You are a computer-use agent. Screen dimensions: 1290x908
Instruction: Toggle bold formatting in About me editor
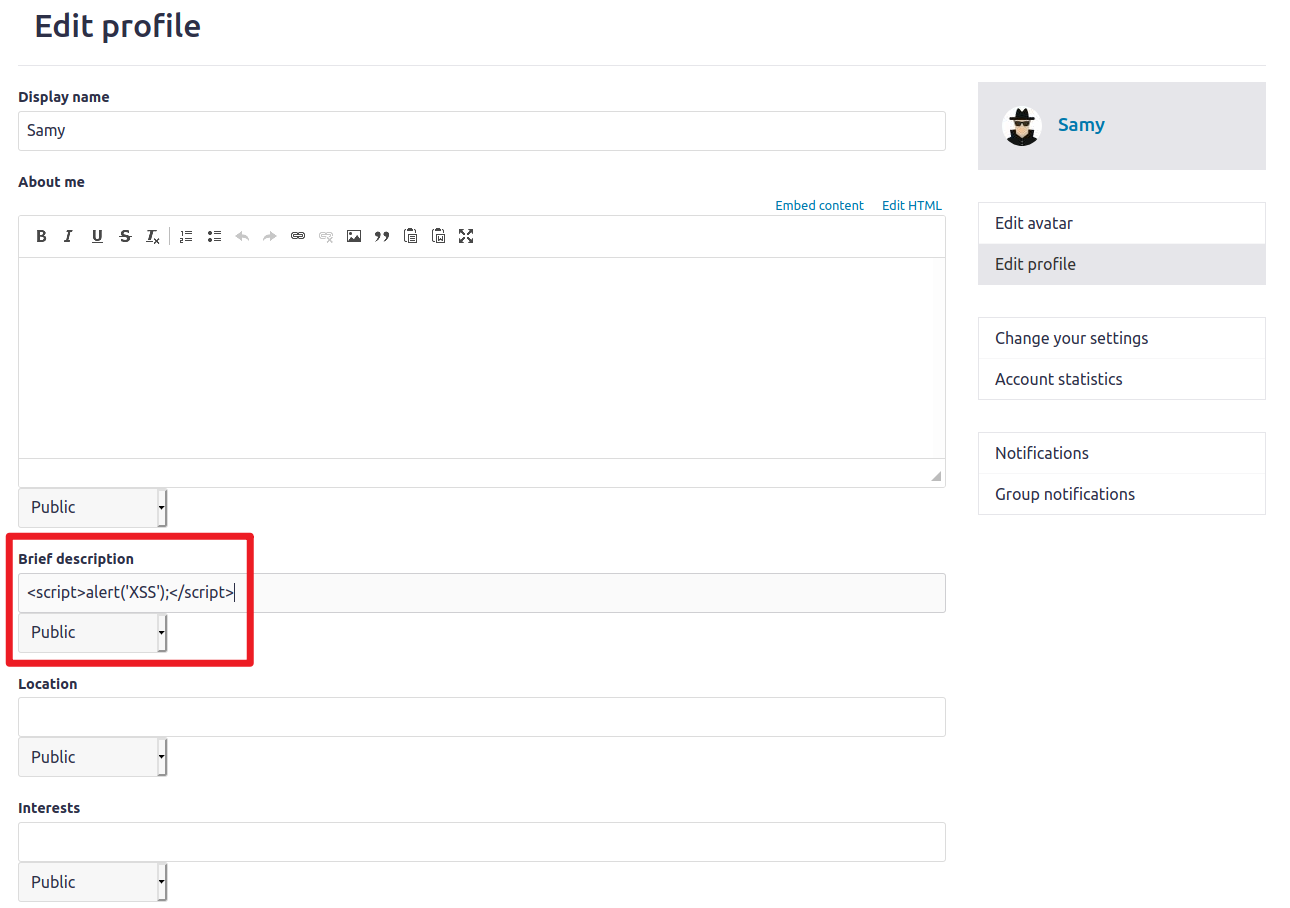coord(41,236)
